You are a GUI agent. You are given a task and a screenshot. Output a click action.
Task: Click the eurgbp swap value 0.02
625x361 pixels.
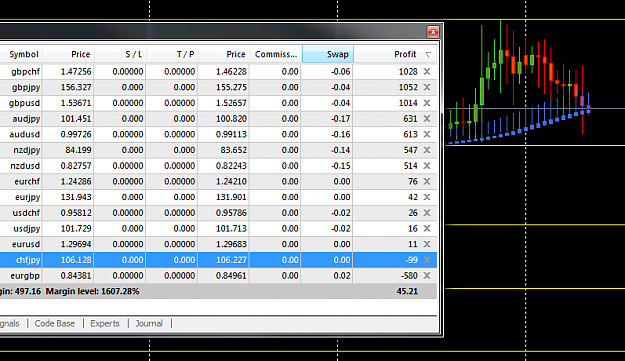[x=342, y=275]
